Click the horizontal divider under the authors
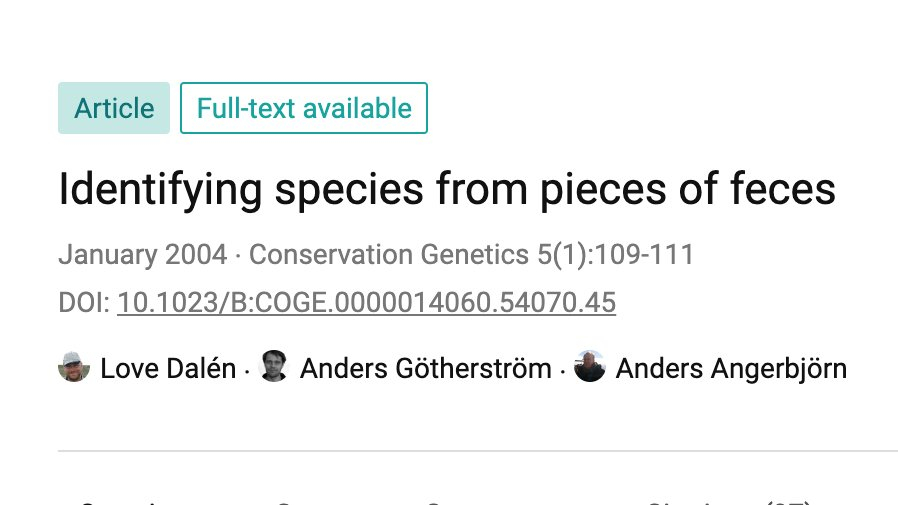Screen dimensions: 898x505 click(477, 451)
